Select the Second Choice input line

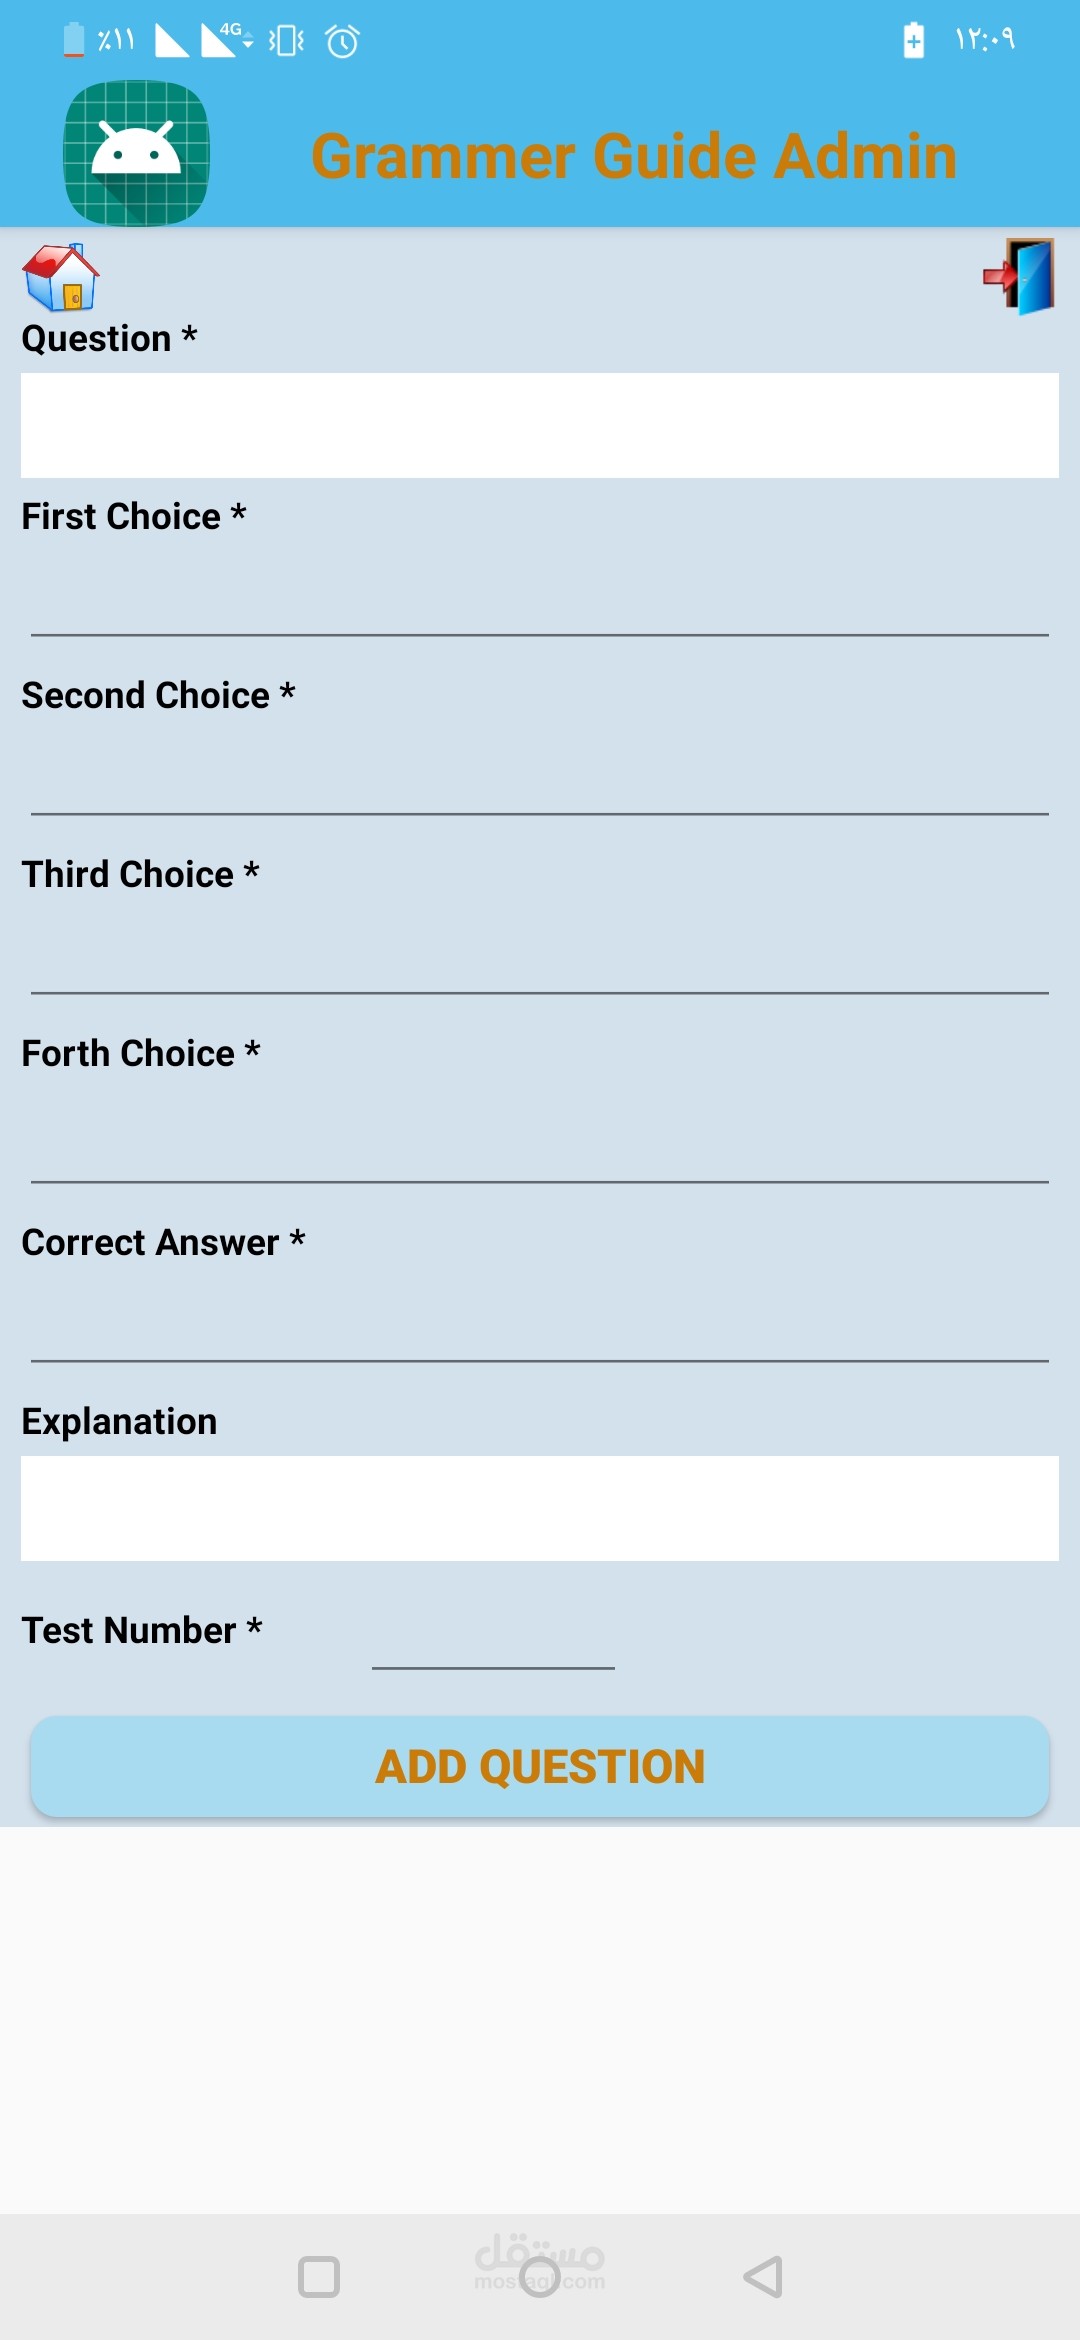pos(540,780)
